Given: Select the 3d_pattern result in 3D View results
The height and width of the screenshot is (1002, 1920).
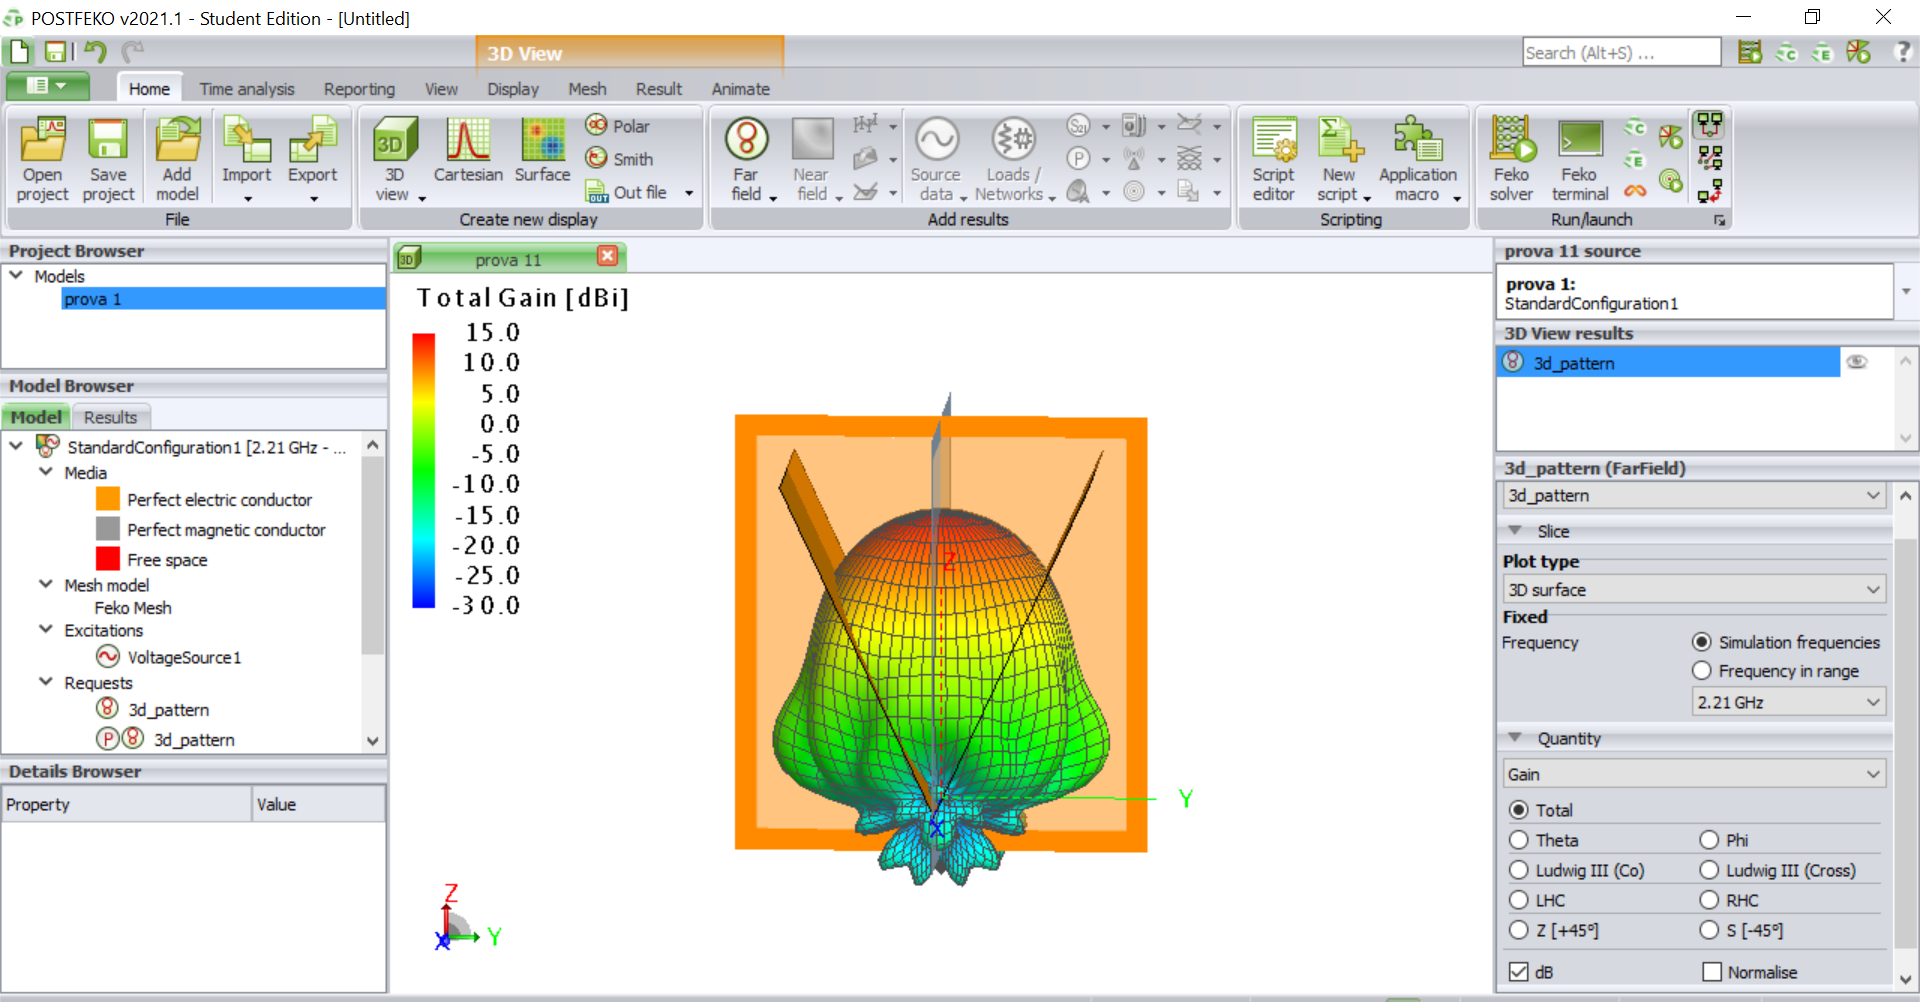Looking at the screenshot, I should pos(1668,362).
